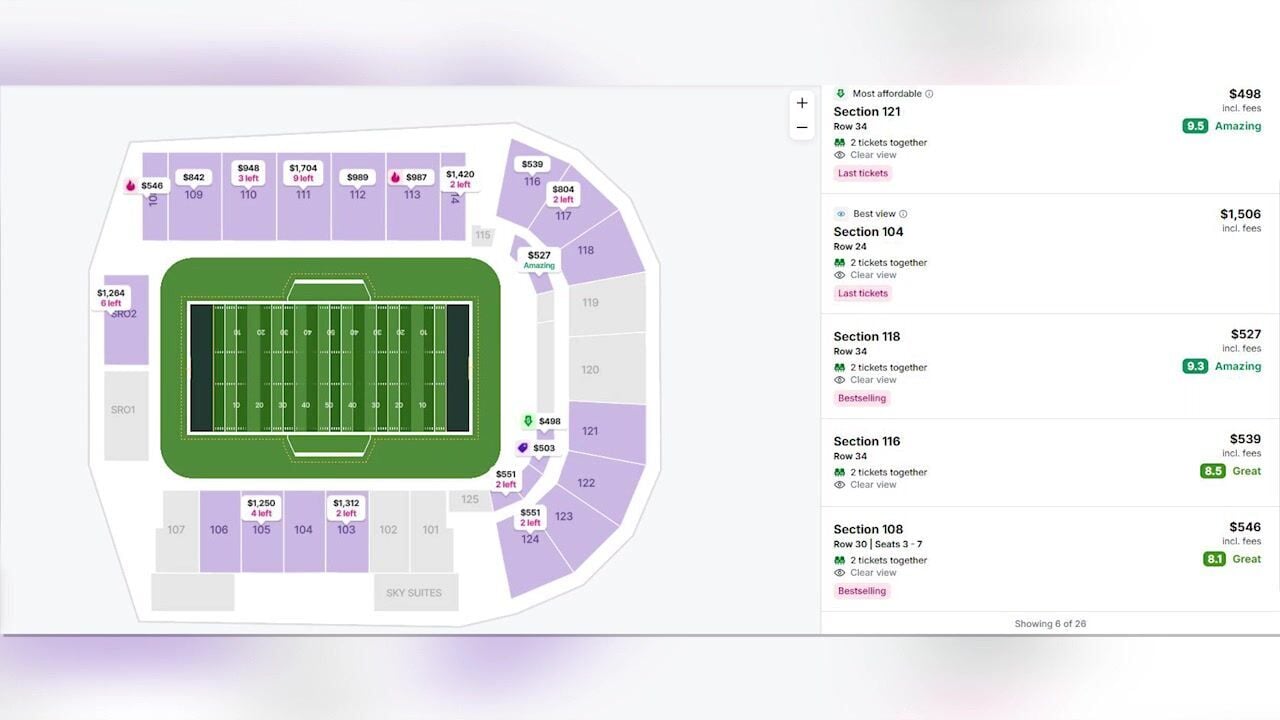Click the fire icon on $546 tag
The image size is (1280, 720).
[x=131, y=186]
